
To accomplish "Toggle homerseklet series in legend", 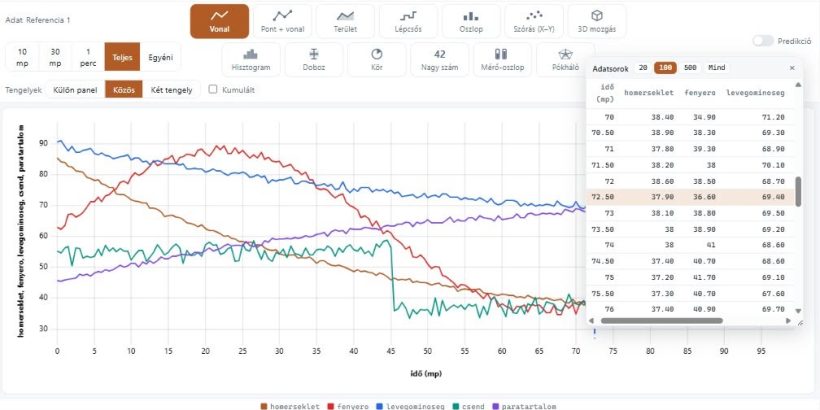I will [290, 406].
